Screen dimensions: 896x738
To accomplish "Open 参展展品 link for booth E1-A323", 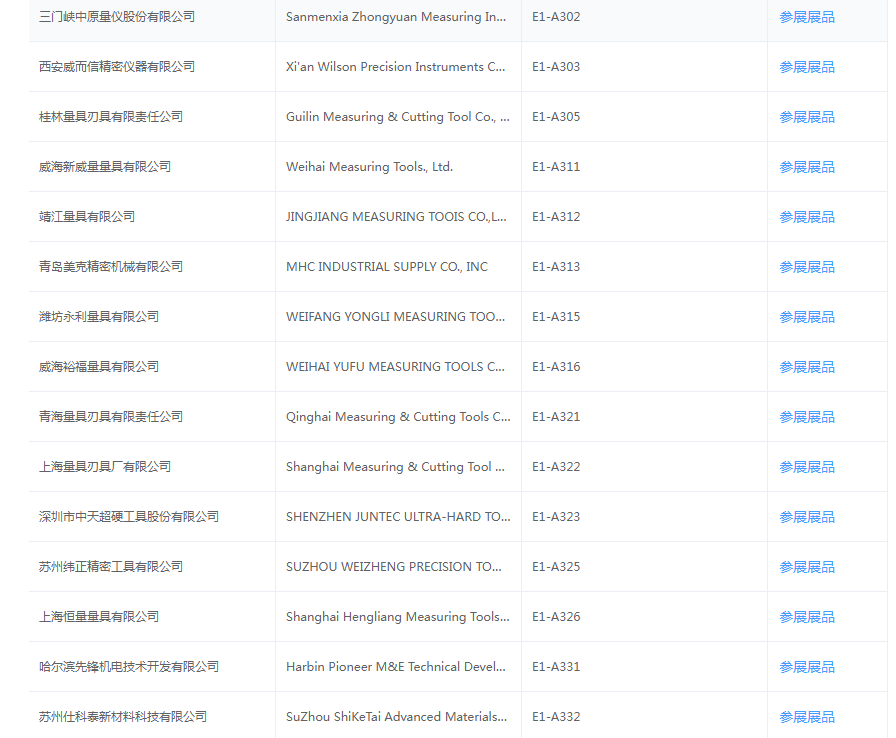I will (807, 517).
